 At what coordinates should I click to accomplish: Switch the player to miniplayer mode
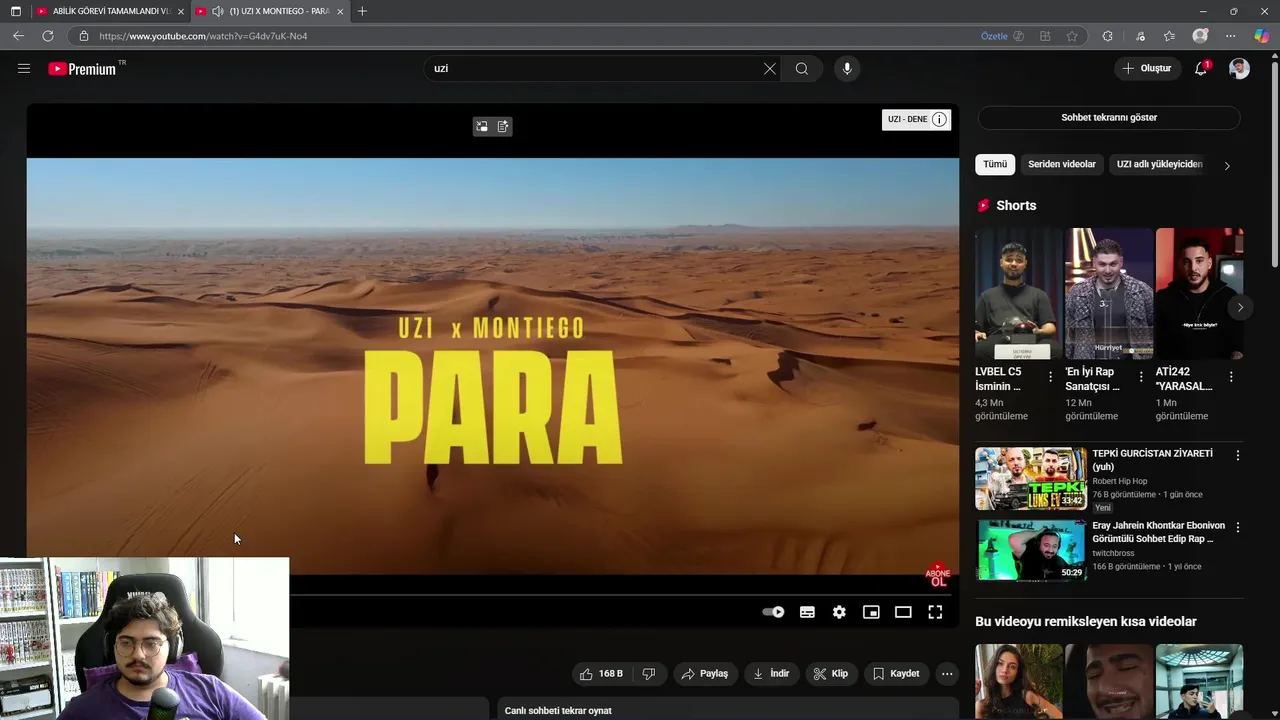tap(871, 612)
